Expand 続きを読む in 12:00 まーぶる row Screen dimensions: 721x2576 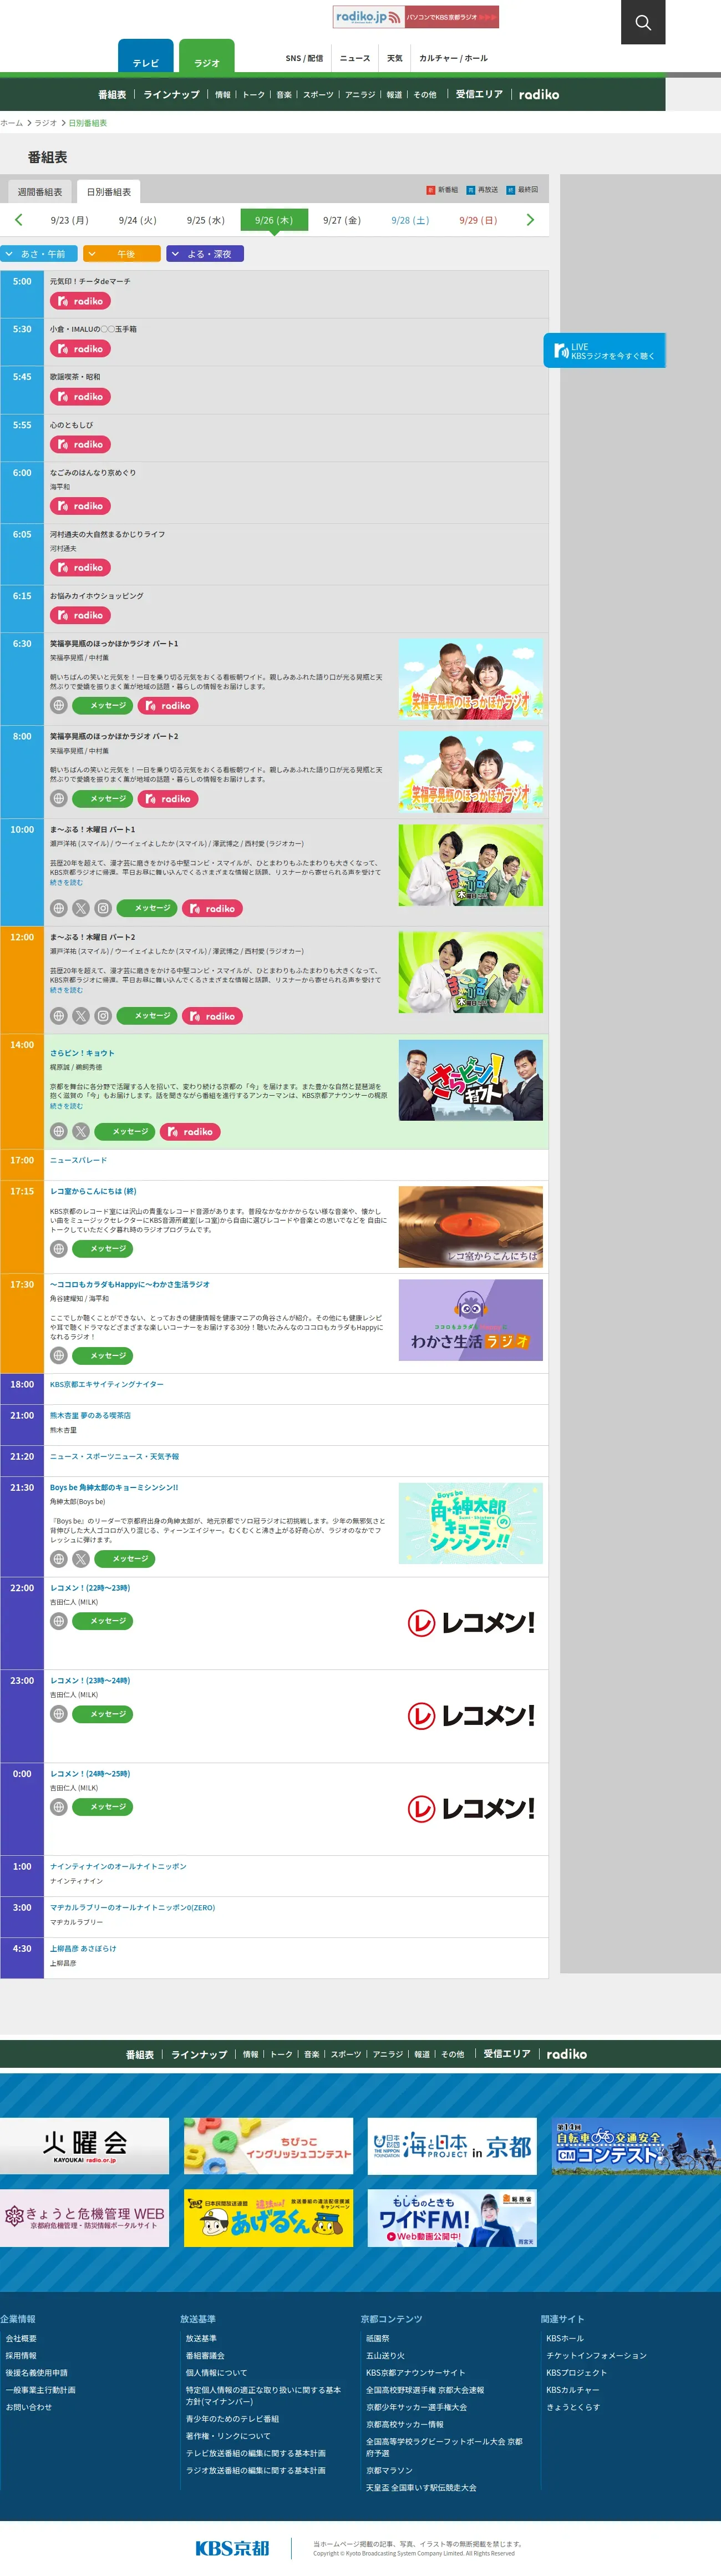(66, 990)
